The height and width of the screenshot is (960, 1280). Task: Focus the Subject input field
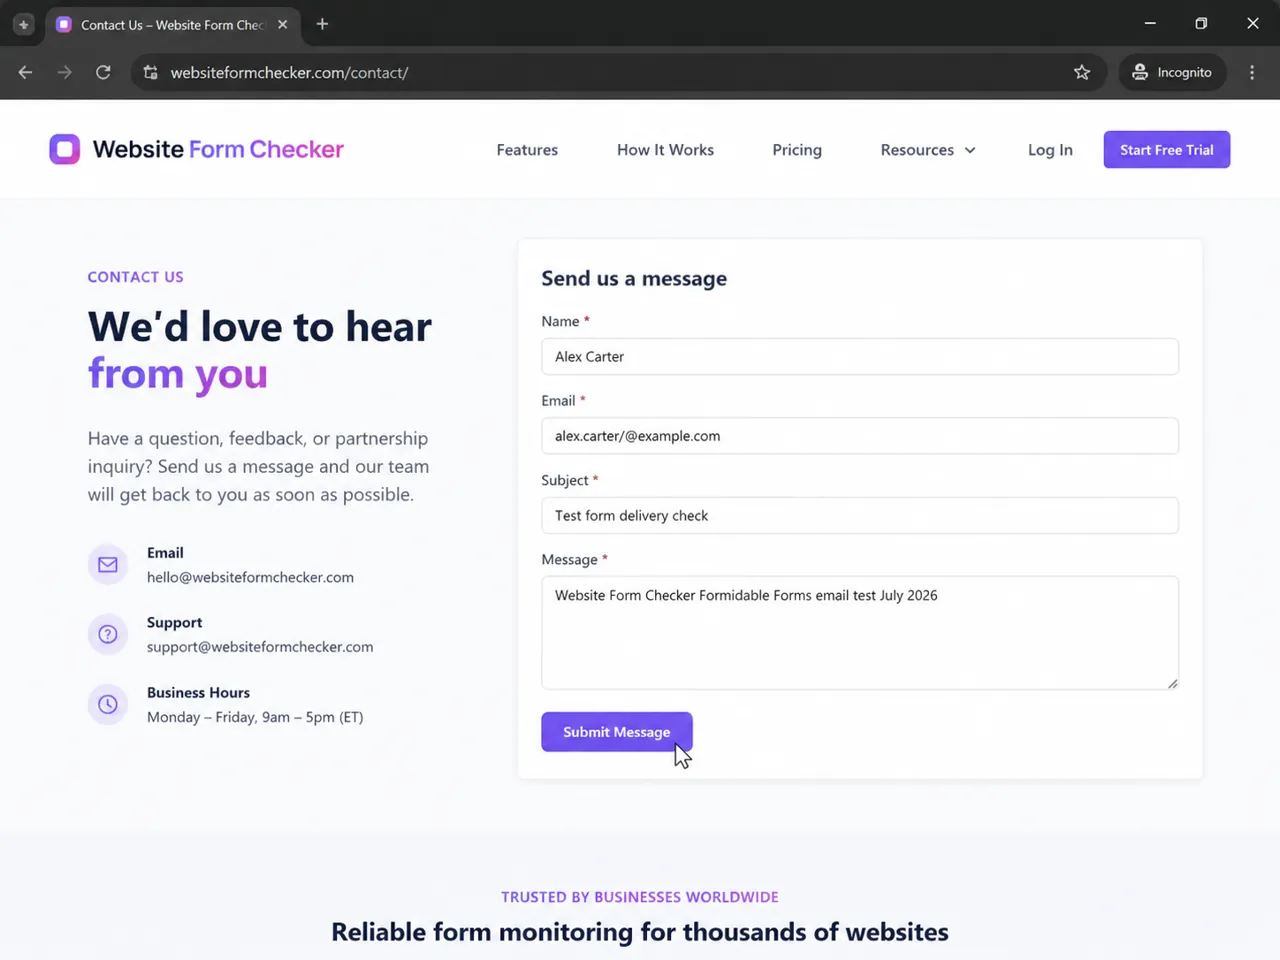click(x=860, y=515)
